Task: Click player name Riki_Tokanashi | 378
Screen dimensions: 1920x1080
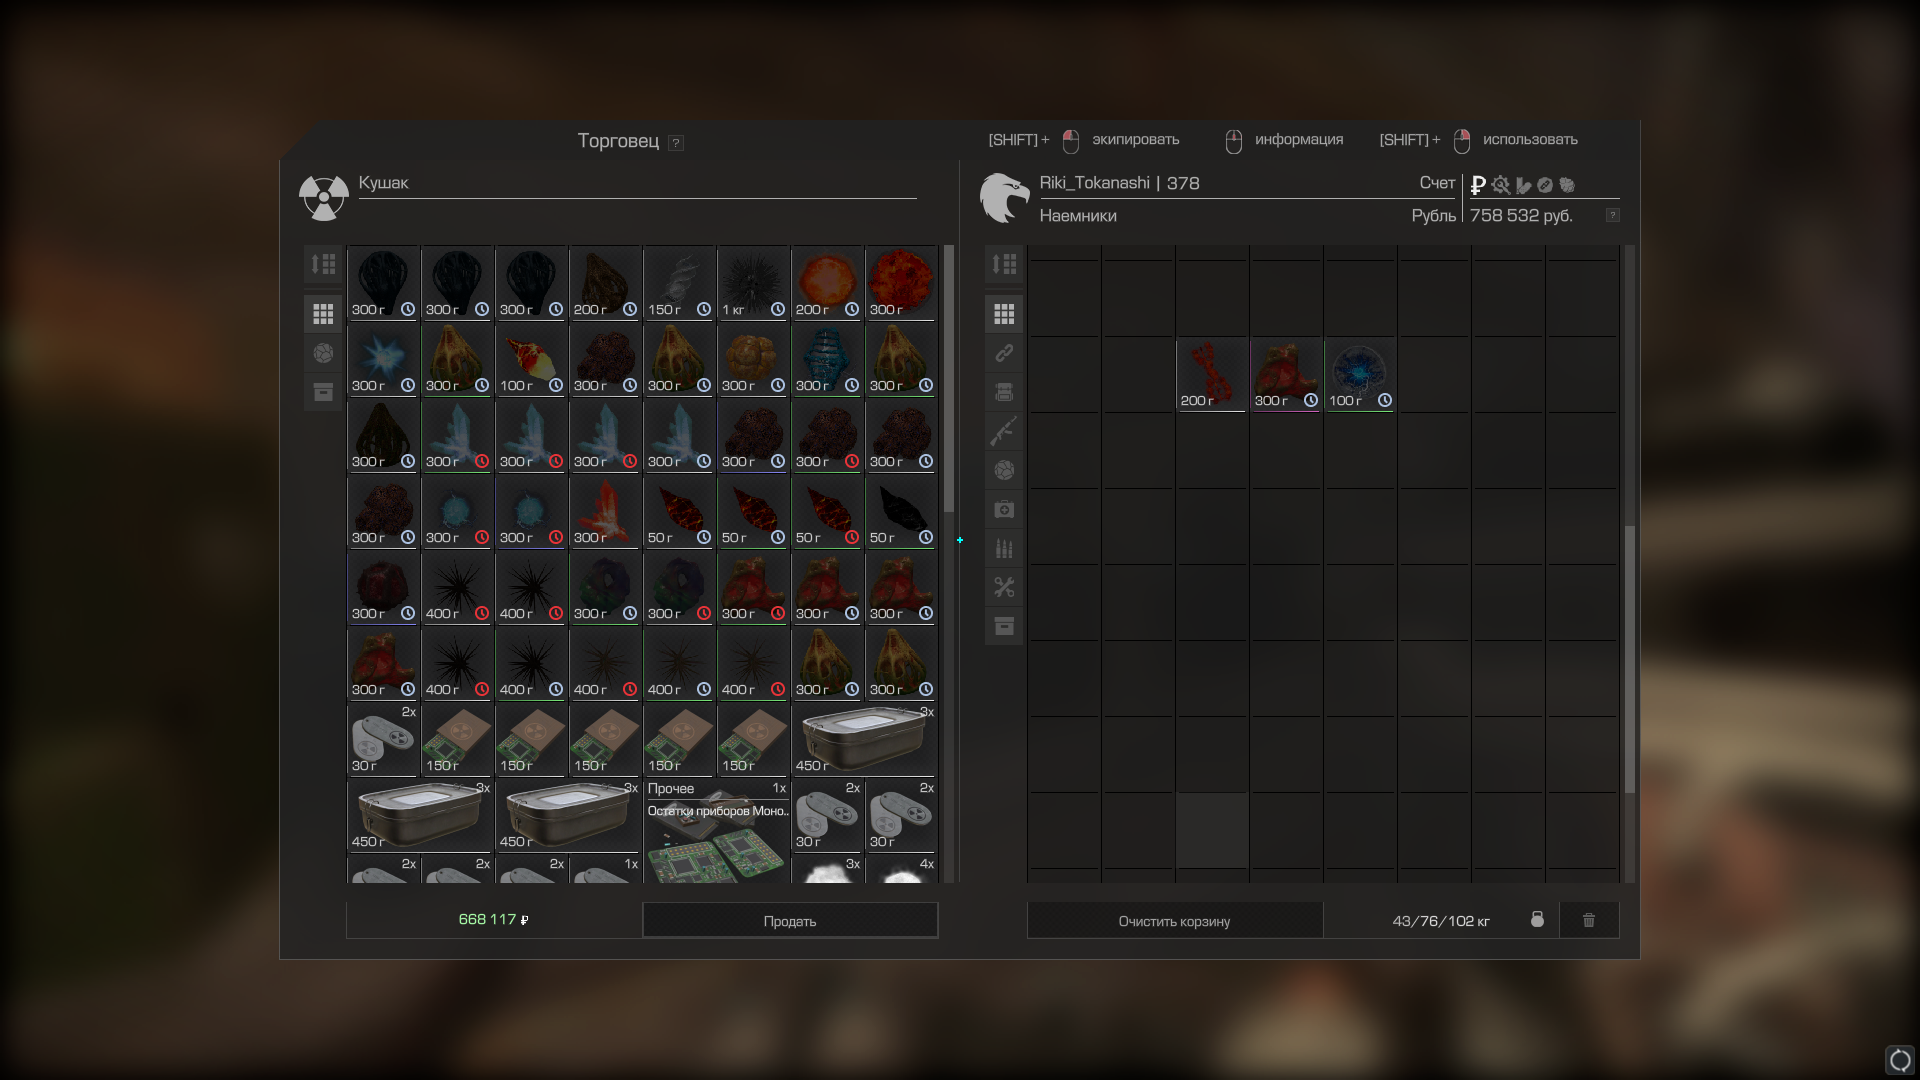Action: 1119,183
